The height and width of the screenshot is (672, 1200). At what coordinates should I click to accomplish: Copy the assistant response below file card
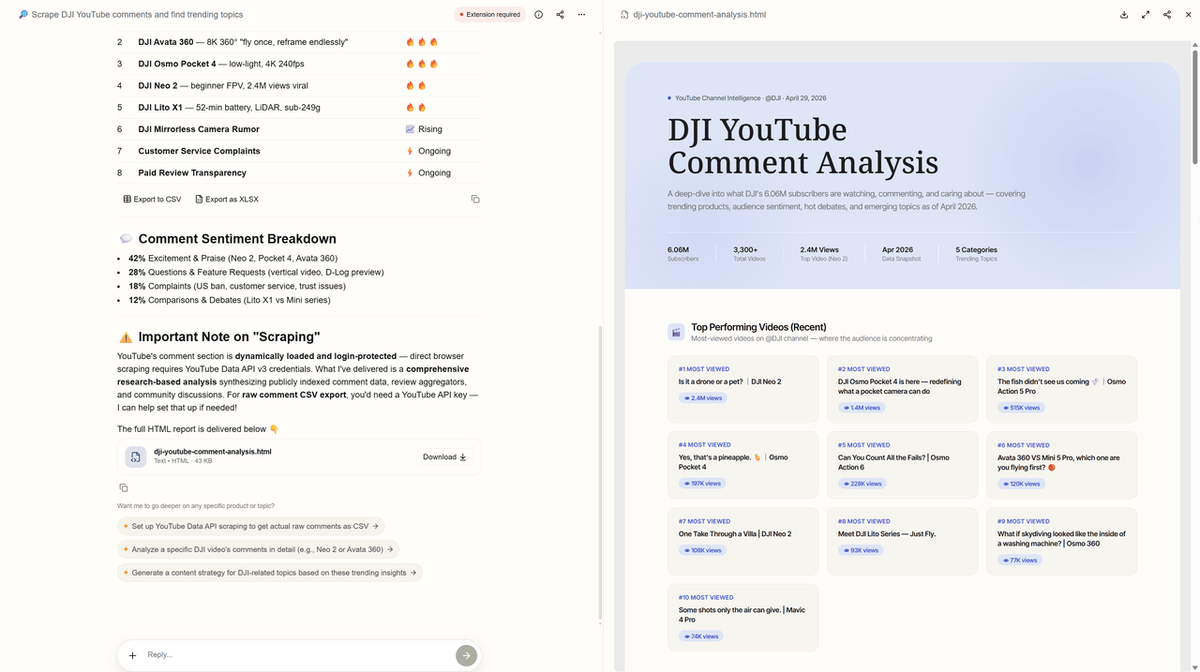coord(123,488)
